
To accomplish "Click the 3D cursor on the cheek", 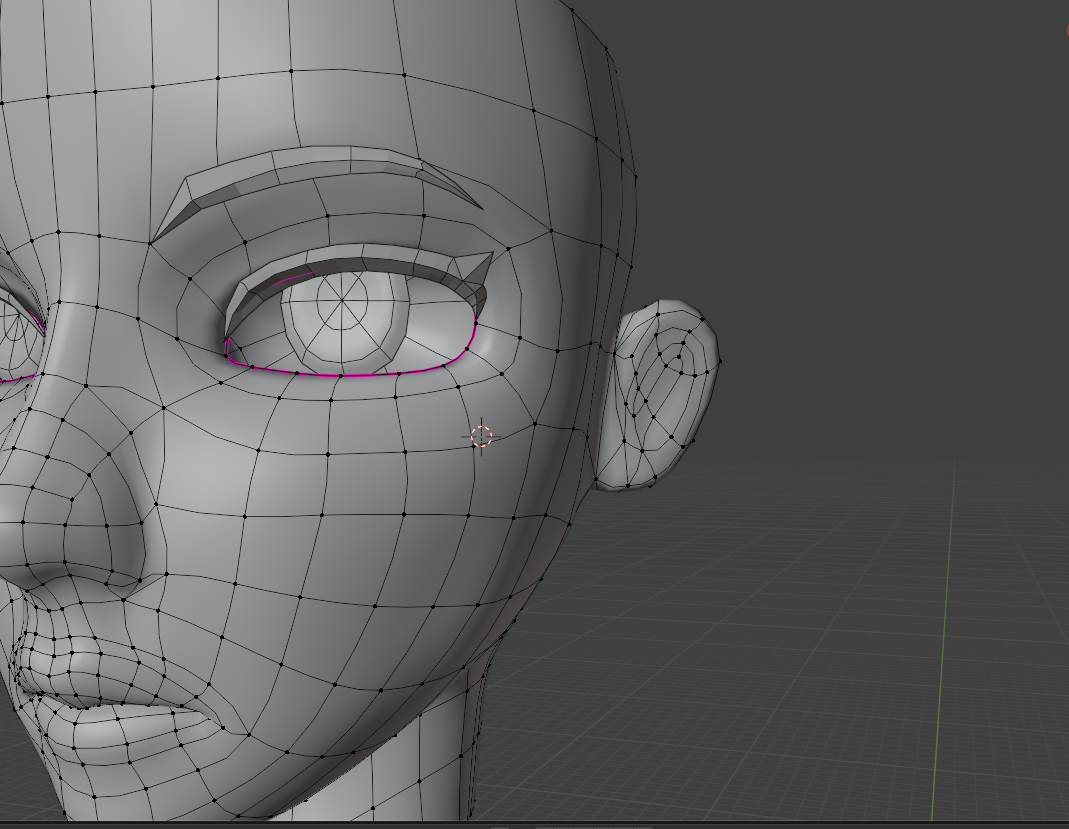I will click(481, 436).
